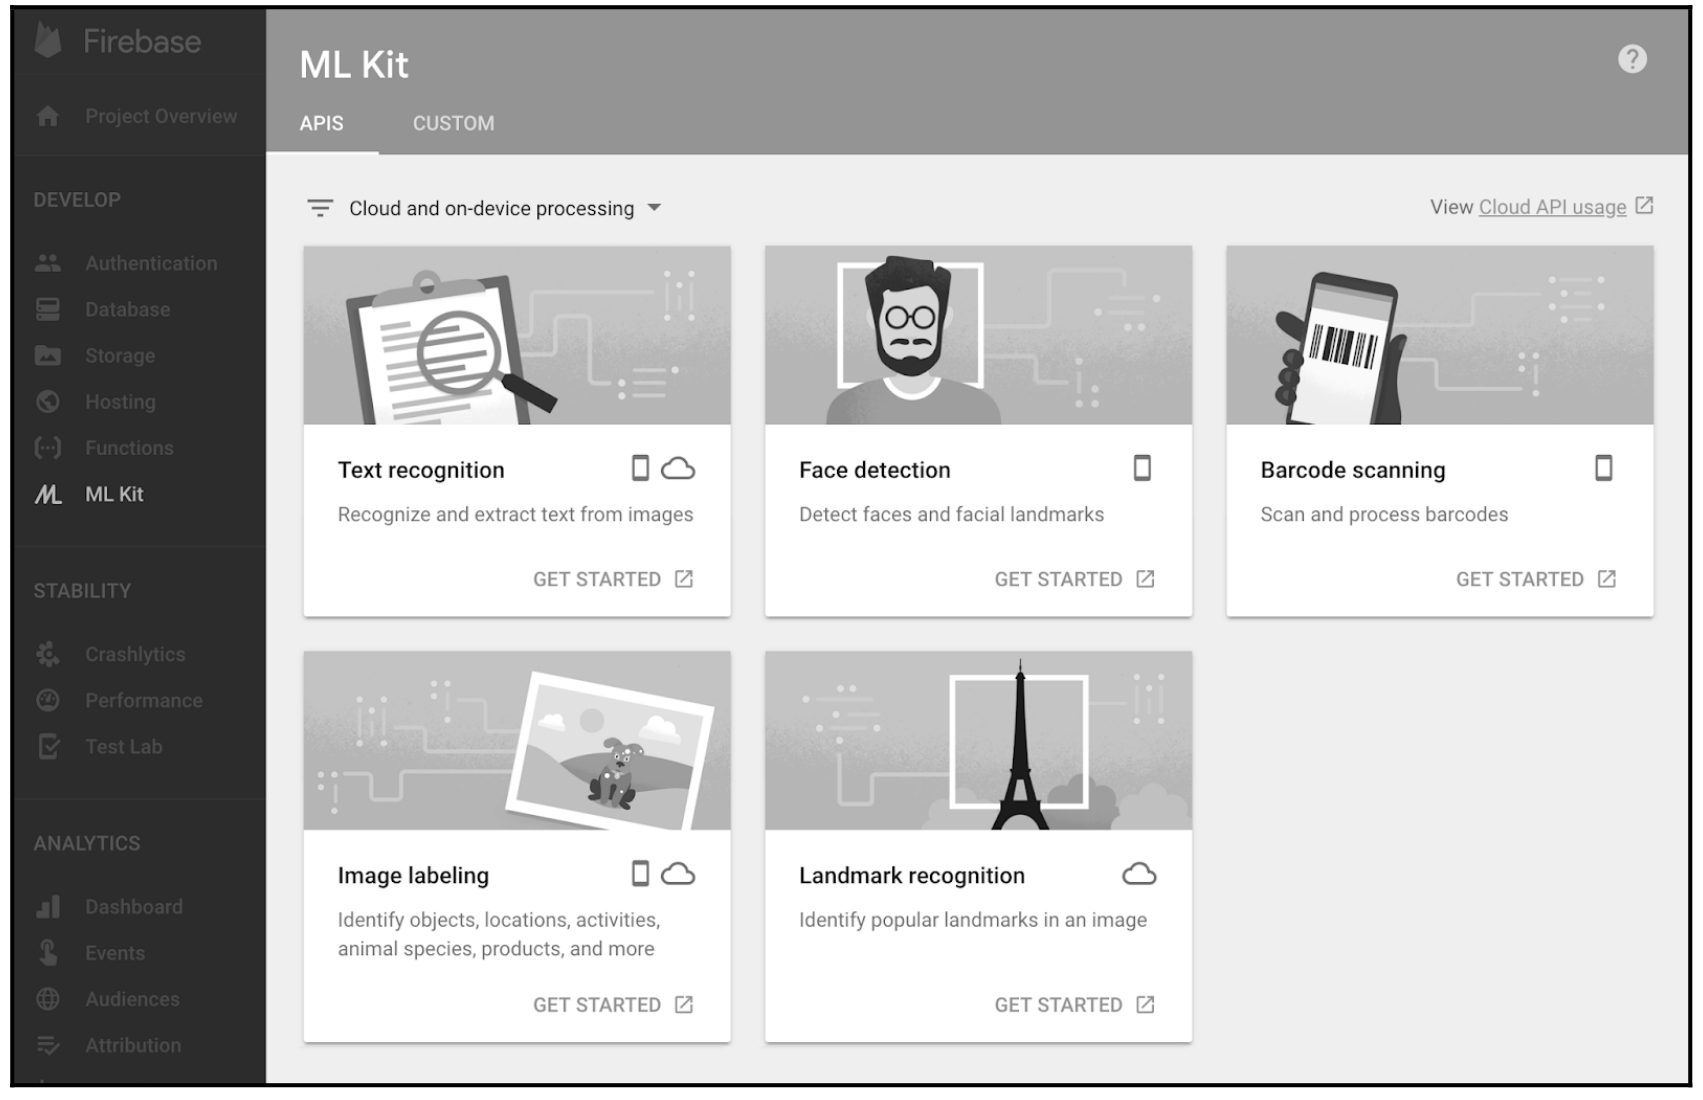Click the Landmark recognition Eiffel Tower illustration
The width and height of the screenshot is (1703, 1100).
point(978,741)
